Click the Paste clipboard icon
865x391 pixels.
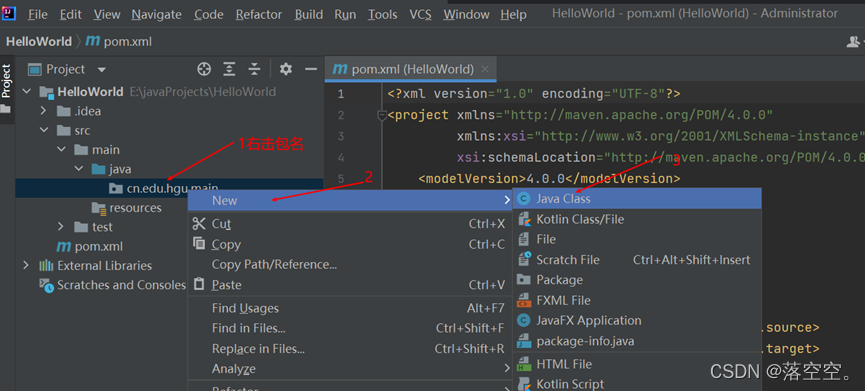click(x=199, y=285)
